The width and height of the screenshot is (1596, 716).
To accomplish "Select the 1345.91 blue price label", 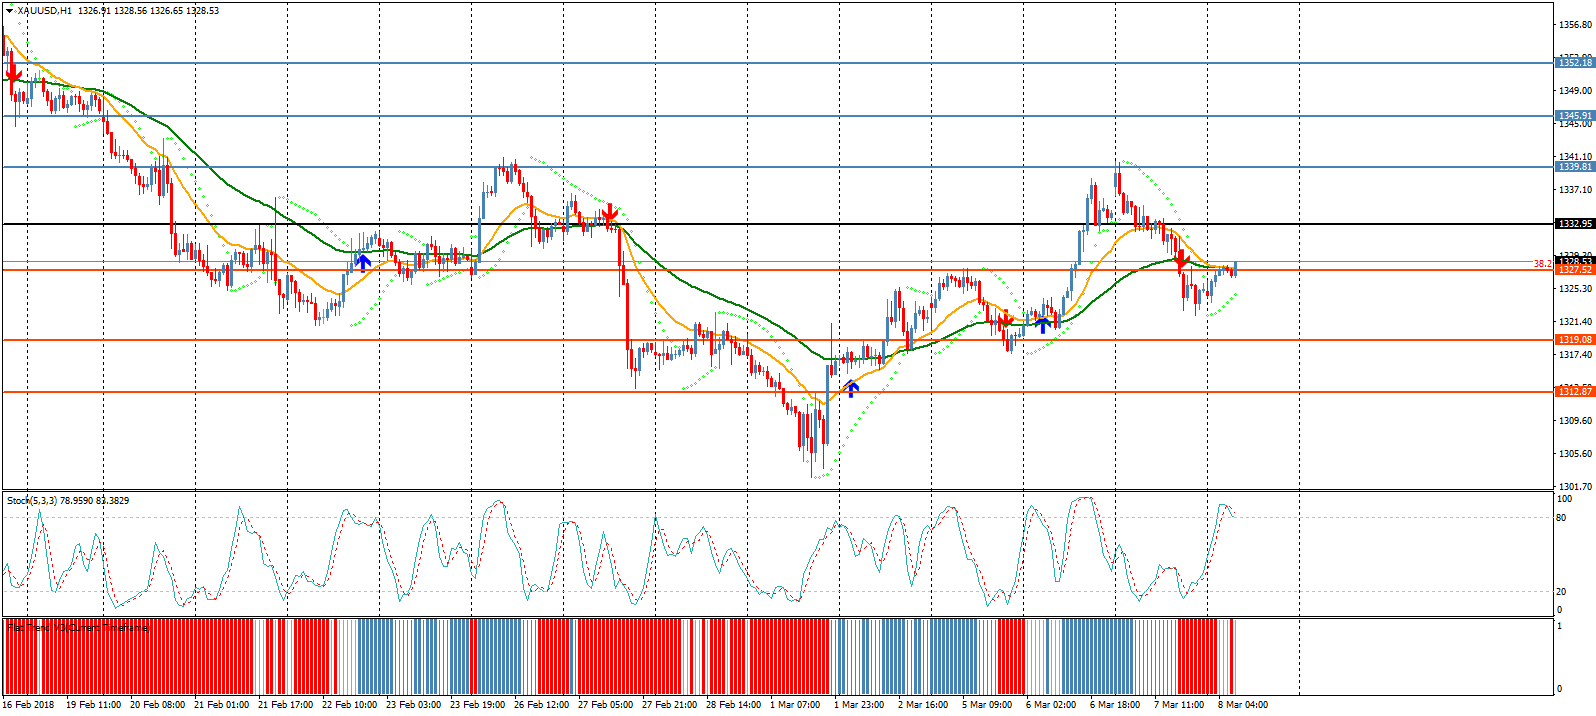I will pos(1574,116).
